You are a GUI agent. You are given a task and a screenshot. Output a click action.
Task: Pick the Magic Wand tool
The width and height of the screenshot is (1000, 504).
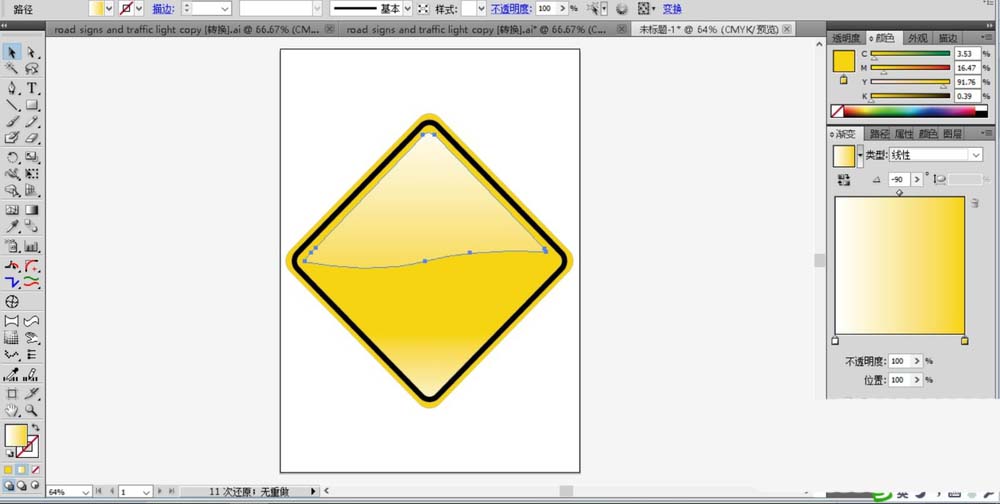[12, 69]
